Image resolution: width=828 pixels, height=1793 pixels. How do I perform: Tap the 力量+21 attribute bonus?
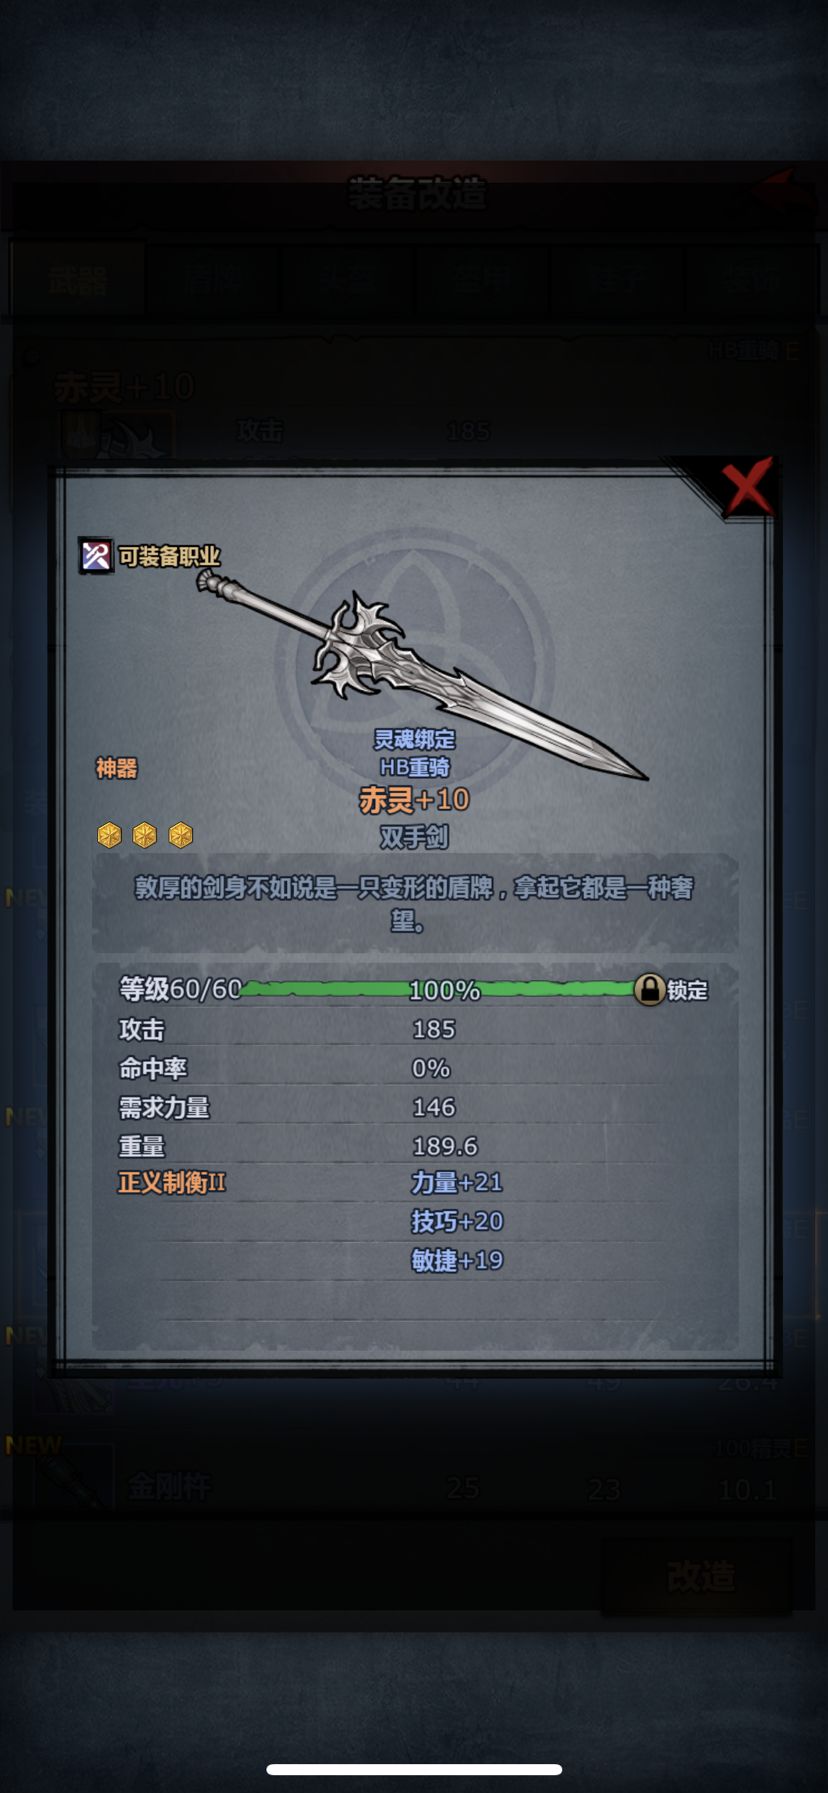[457, 1182]
